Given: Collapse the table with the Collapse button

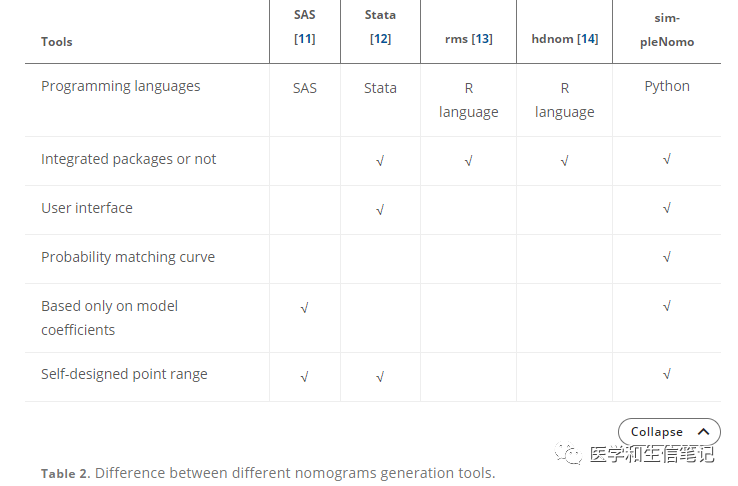Looking at the screenshot, I should coord(658,432).
